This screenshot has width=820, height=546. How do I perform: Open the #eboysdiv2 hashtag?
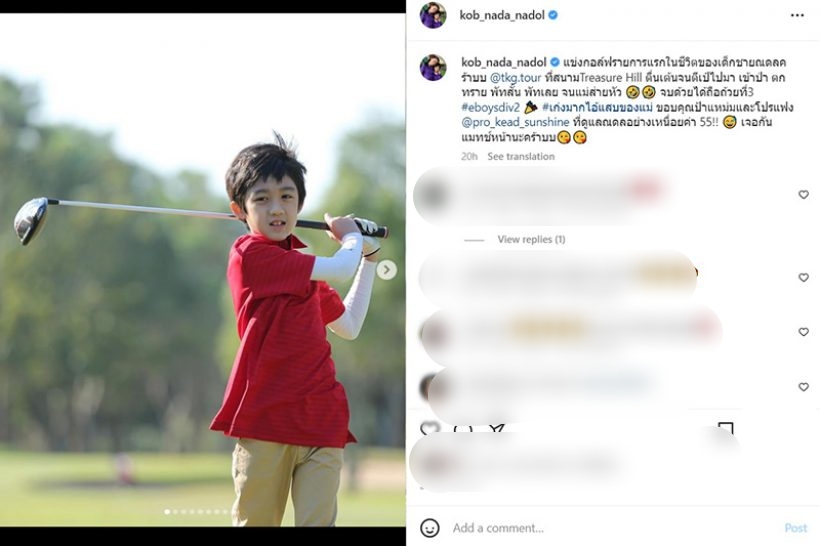pos(491,107)
